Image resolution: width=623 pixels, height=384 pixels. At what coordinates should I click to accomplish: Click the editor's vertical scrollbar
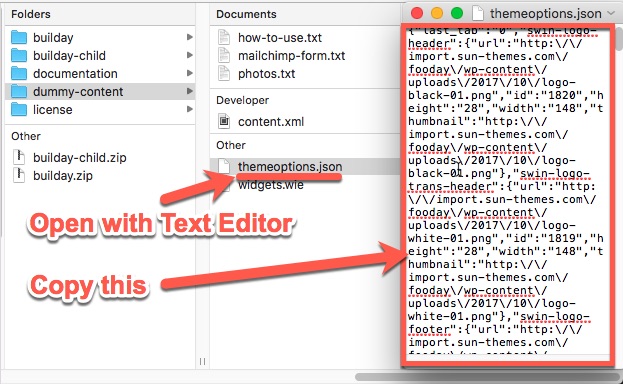pos(618,38)
